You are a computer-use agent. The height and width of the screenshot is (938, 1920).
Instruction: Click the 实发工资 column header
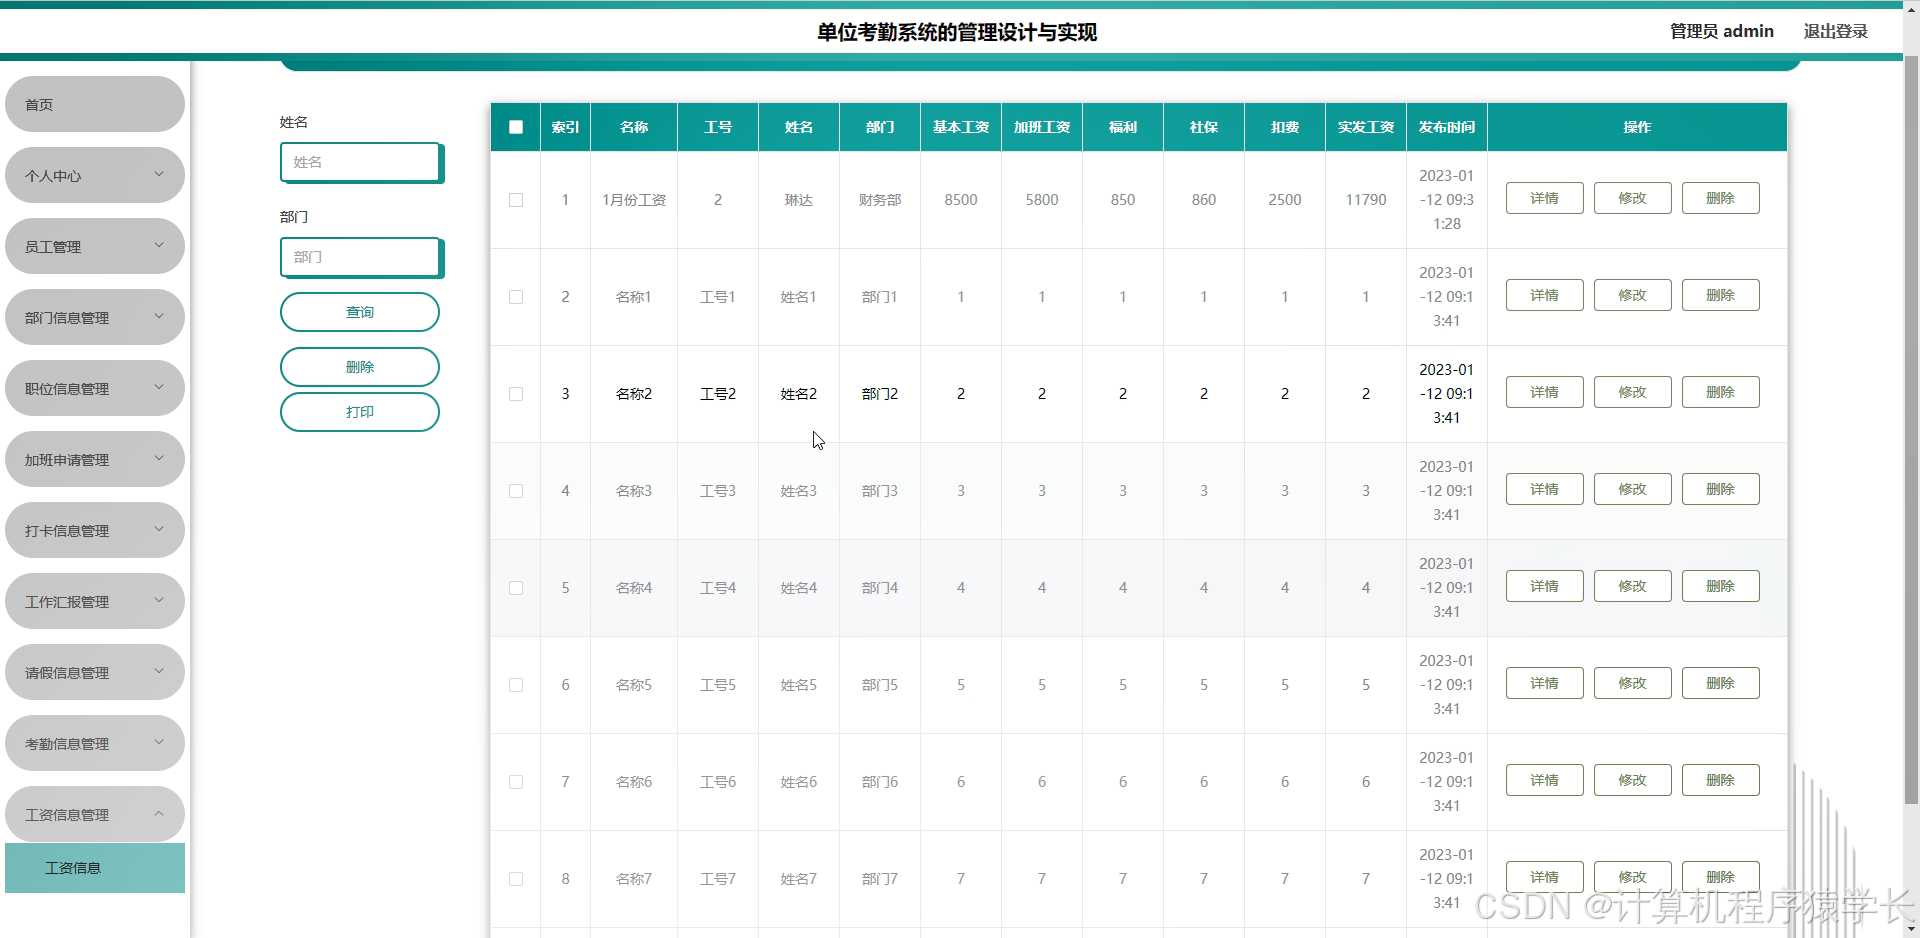[1366, 127]
